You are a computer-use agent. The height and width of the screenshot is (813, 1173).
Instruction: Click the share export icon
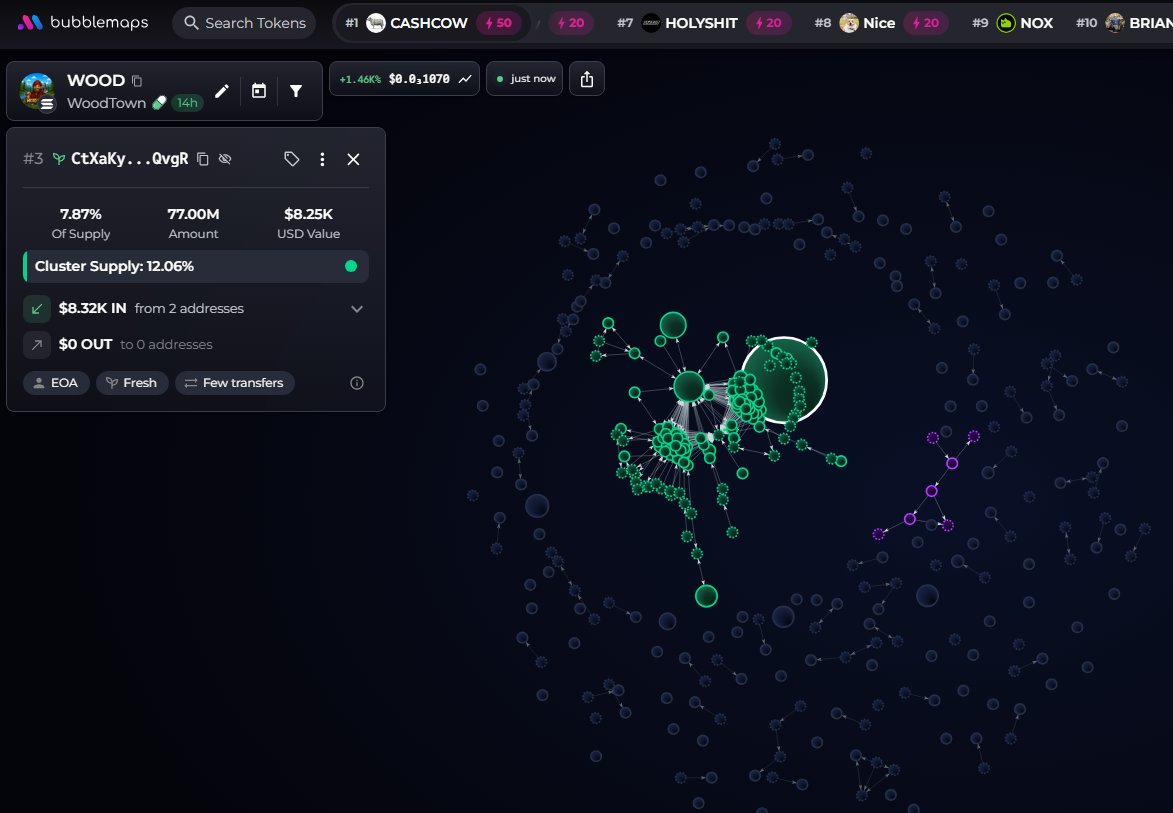pos(586,79)
